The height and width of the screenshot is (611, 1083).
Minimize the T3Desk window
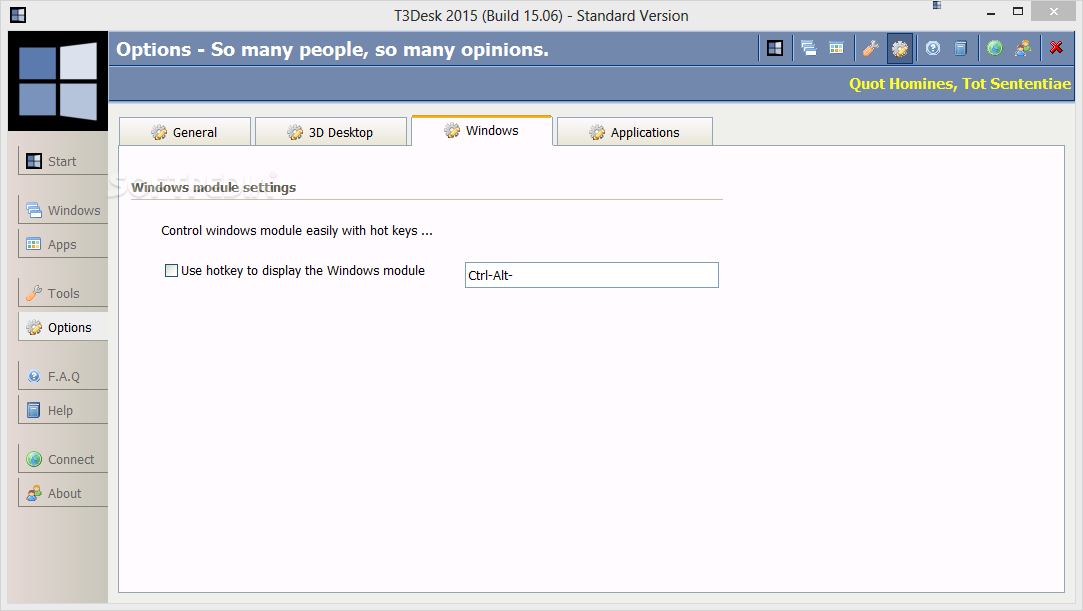click(990, 12)
